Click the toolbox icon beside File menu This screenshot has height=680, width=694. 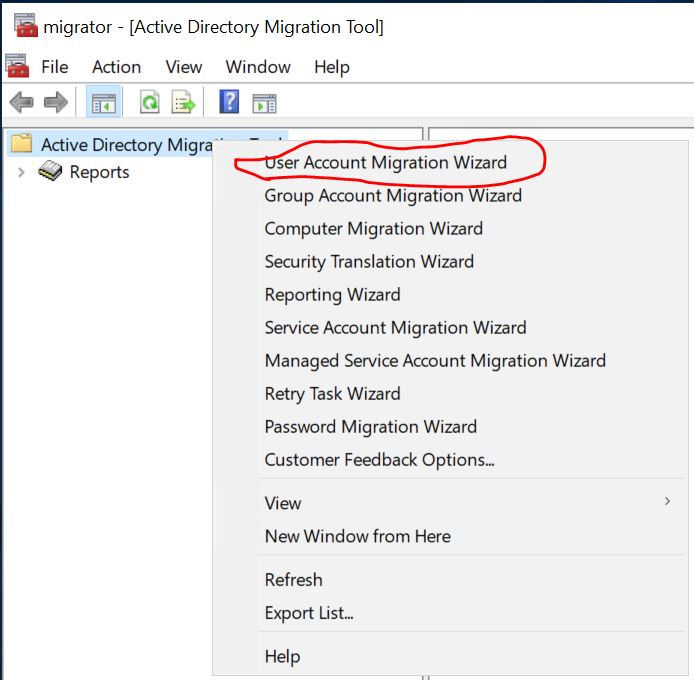[x=17, y=66]
